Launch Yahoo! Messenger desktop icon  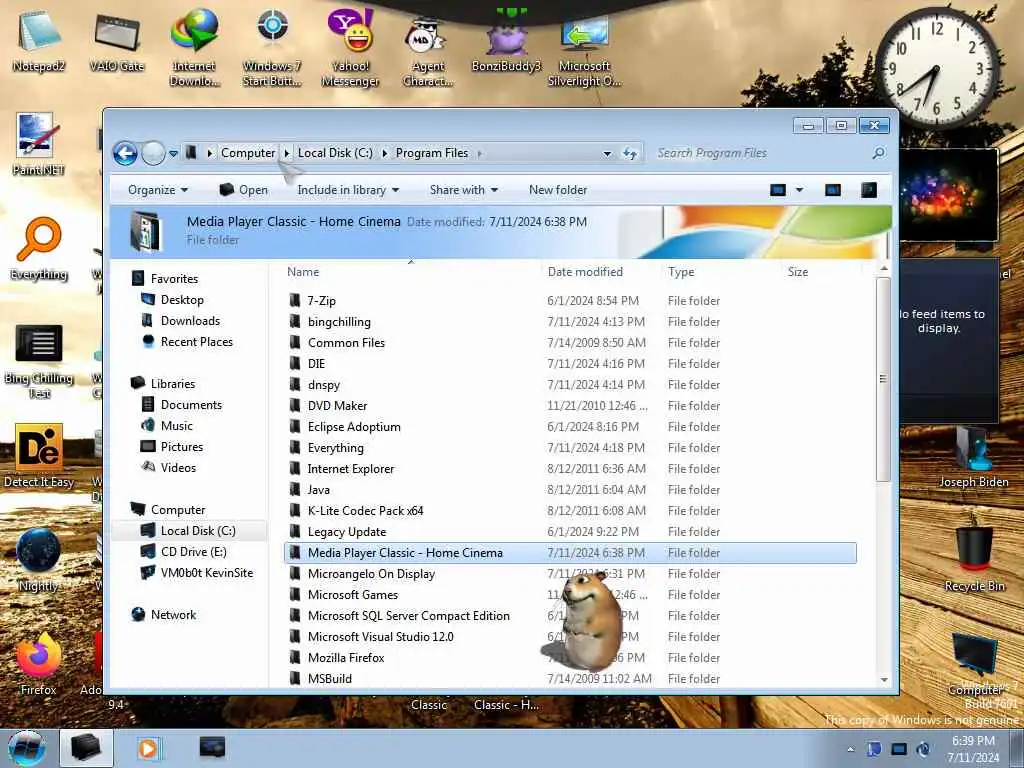tap(350, 47)
